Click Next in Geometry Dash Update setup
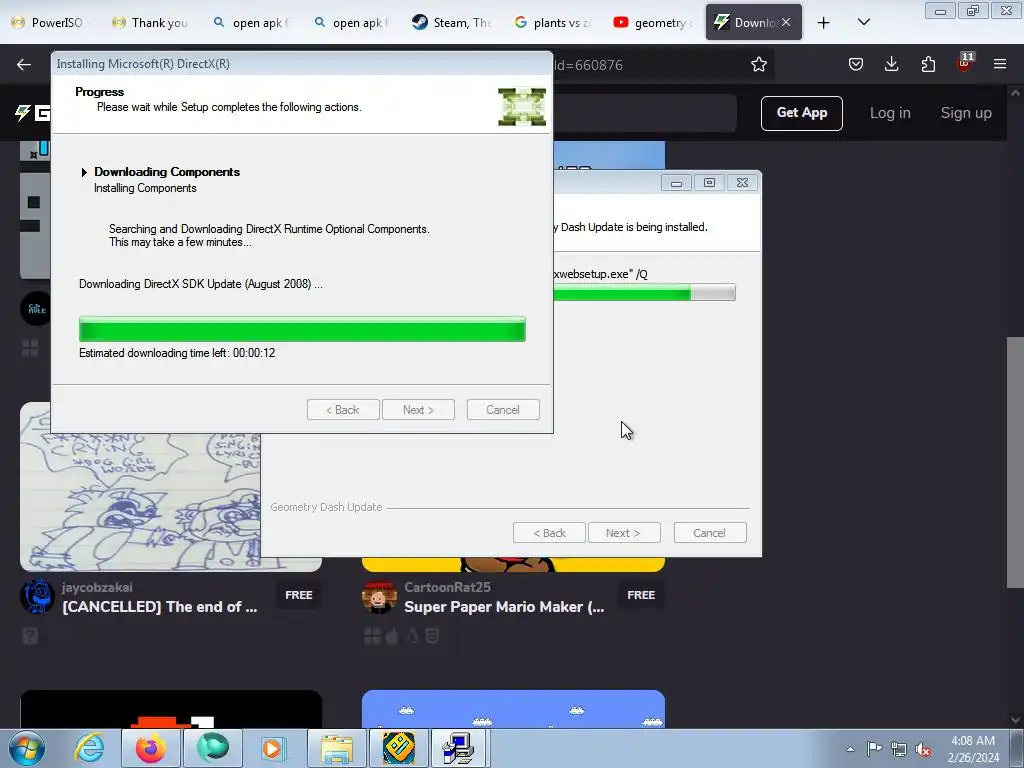 click(624, 533)
